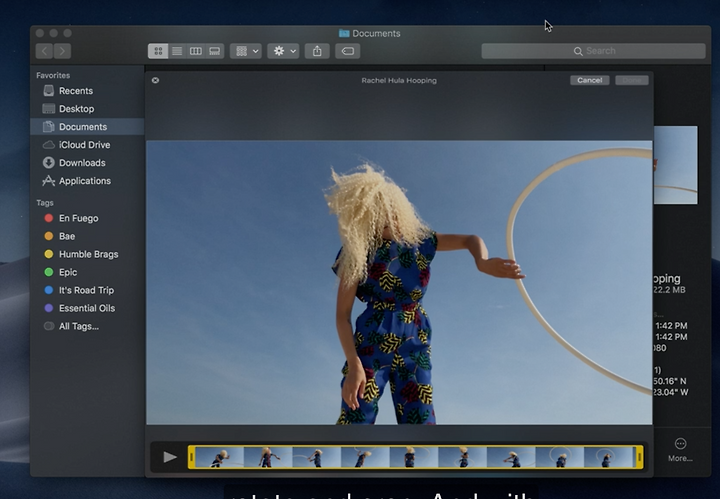Screen dimensions: 720x499
Task: Switch Finder to list view
Action: pos(177,51)
